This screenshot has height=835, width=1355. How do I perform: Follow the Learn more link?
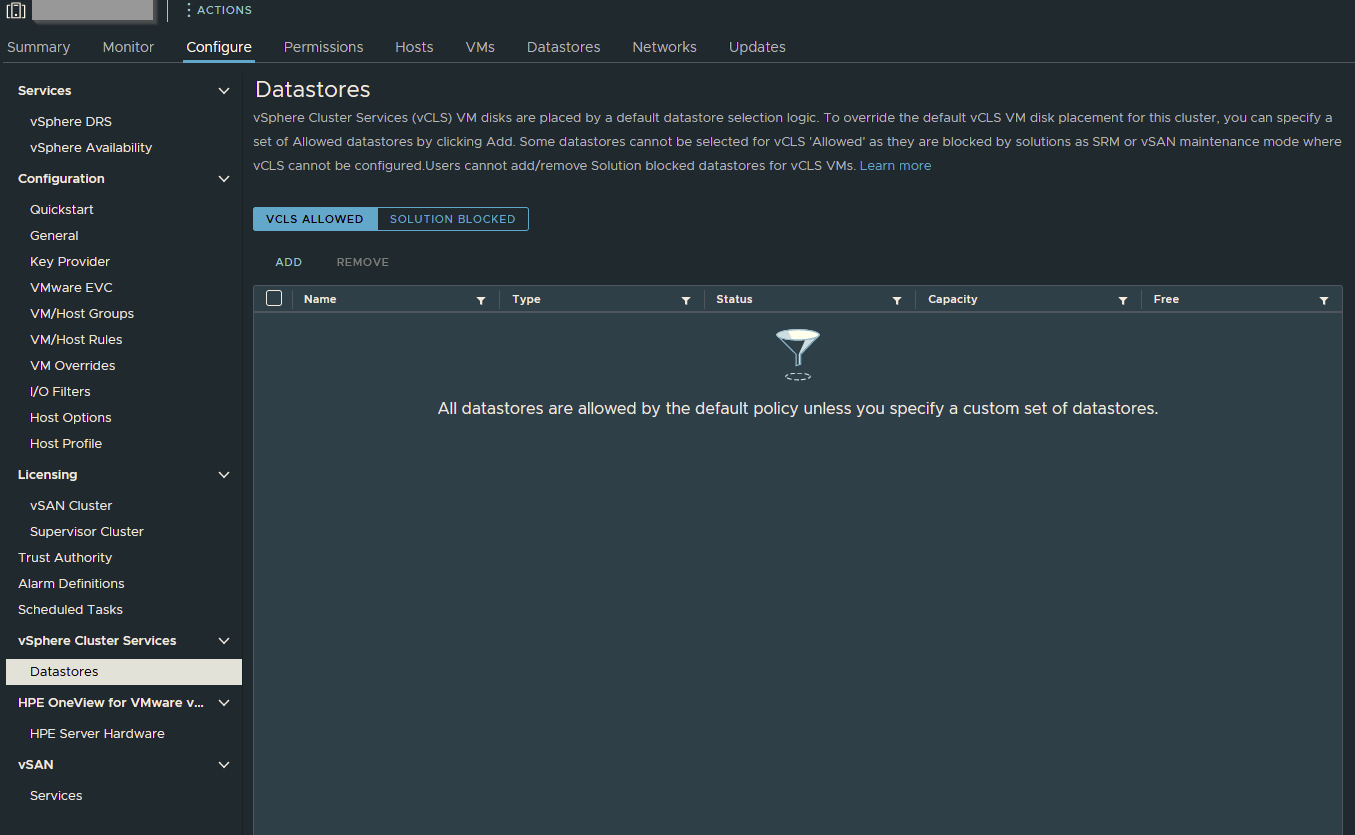[895, 166]
